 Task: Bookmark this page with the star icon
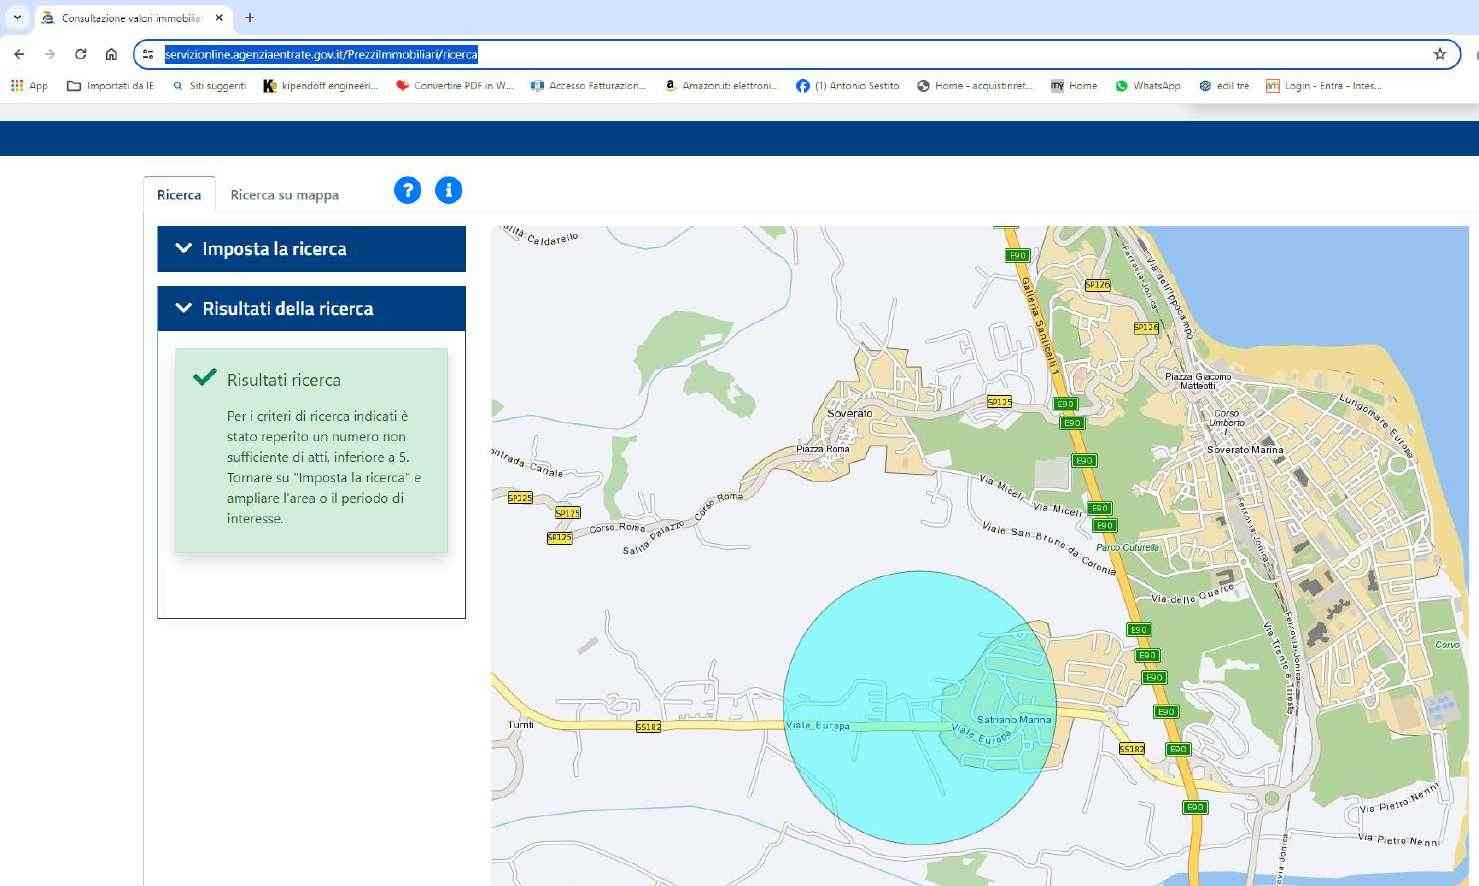pyautogui.click(x=1439, y=54)
